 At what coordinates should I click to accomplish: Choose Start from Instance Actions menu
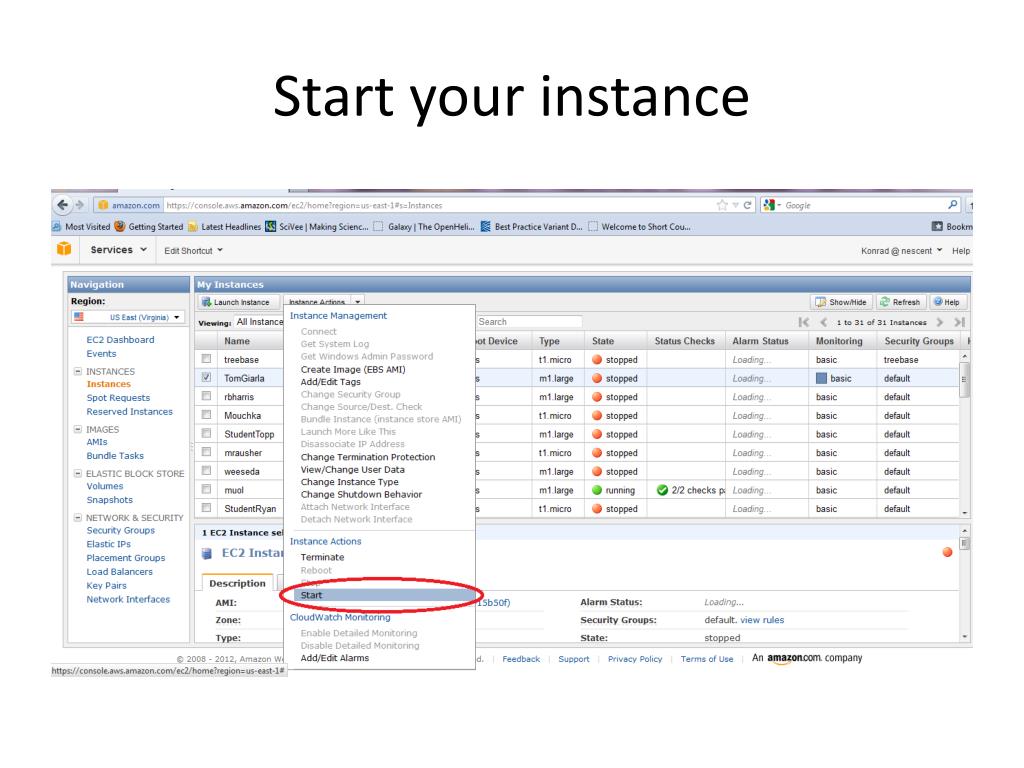point(385,595)
